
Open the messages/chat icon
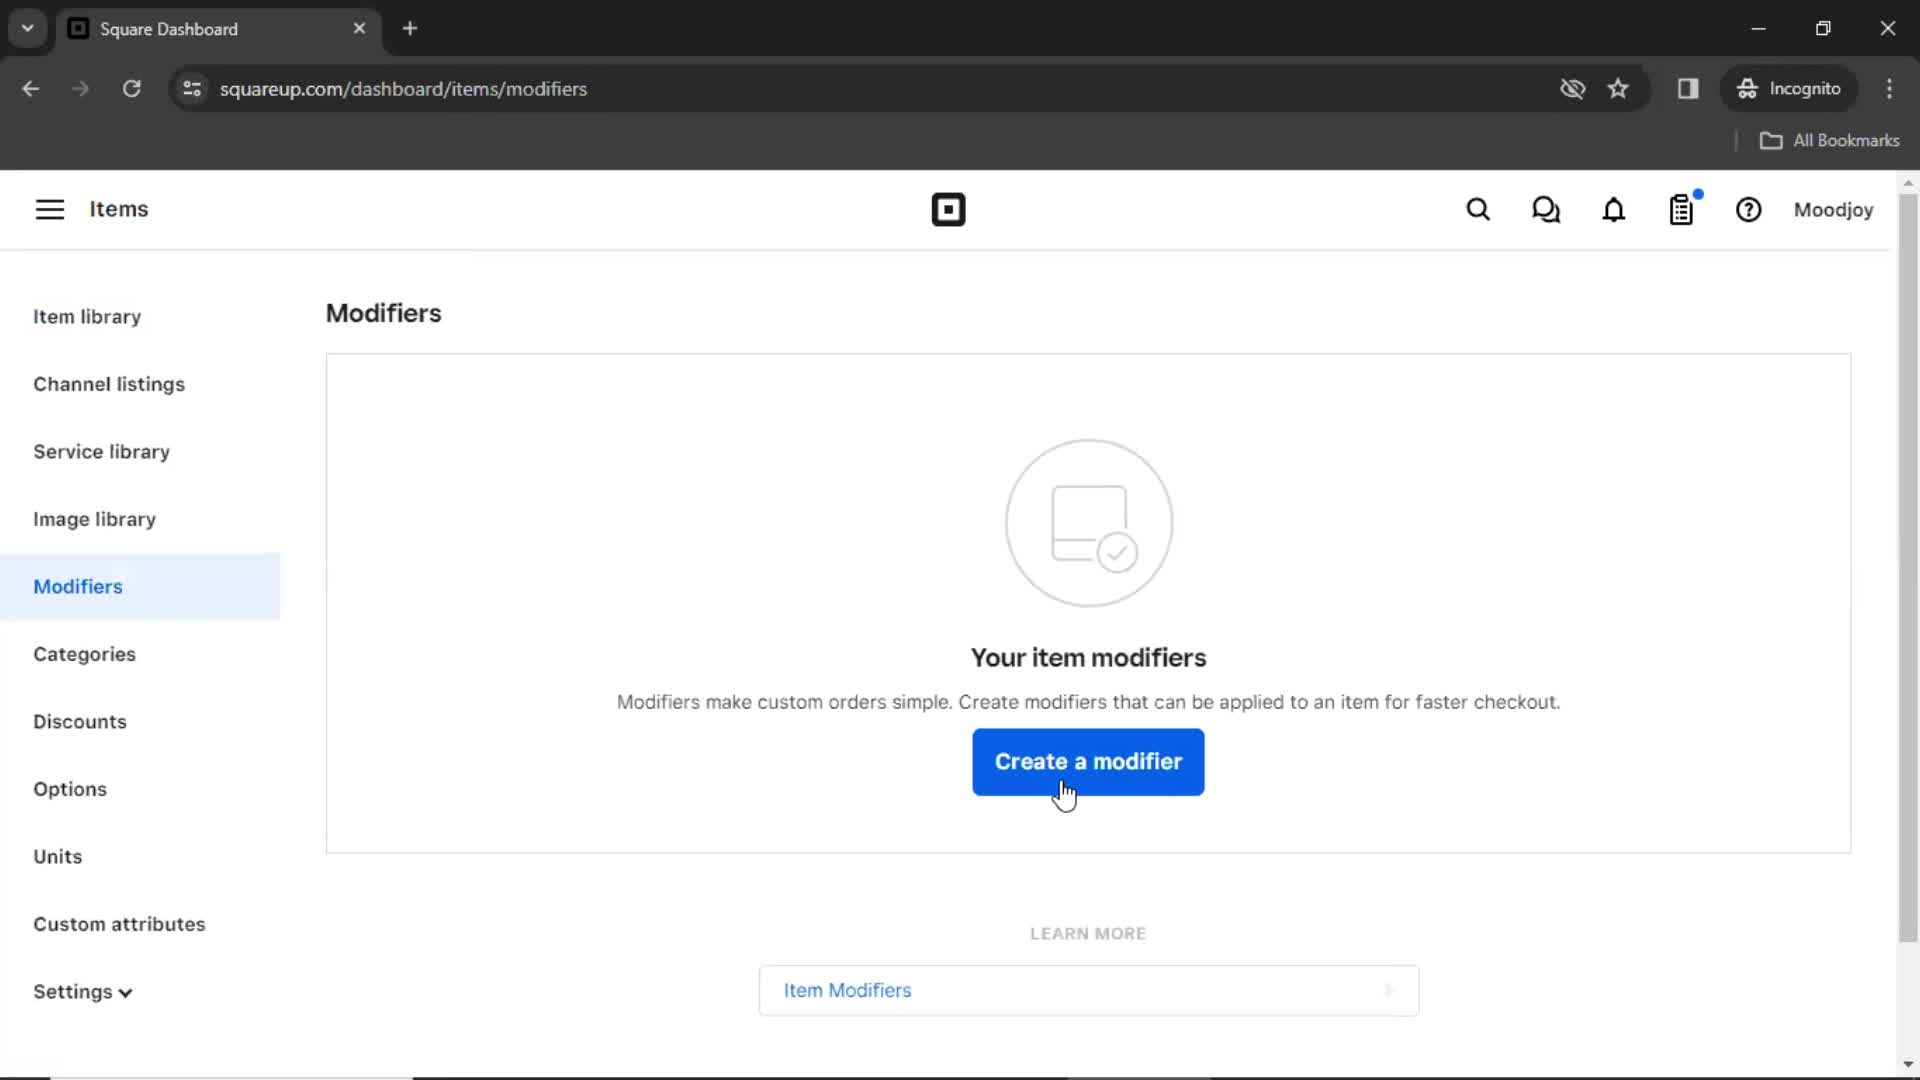pos(1547,210)
